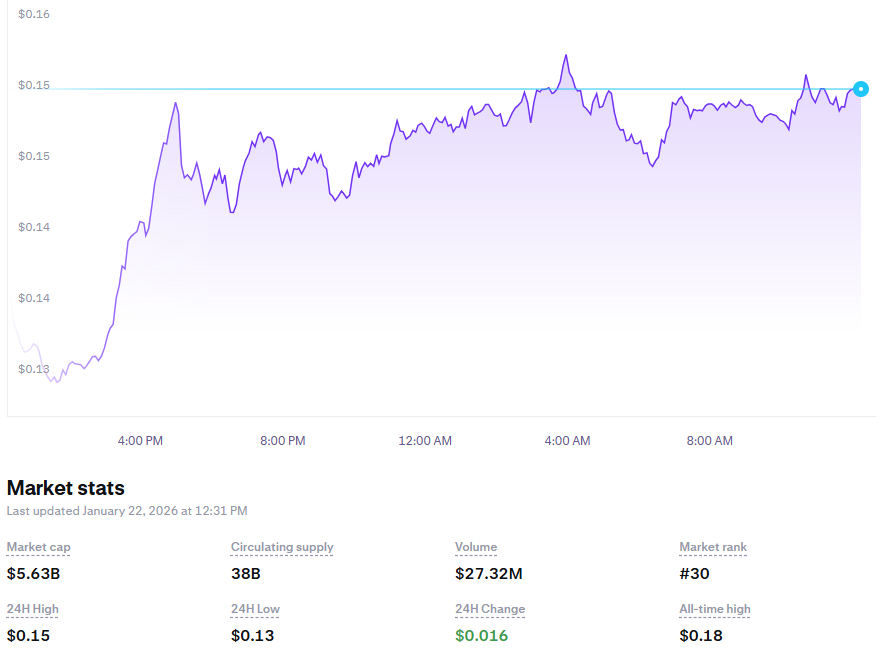Open the Circulating supply explanation
This screenshot has height=669, width=894.
(x=281, y=547)
